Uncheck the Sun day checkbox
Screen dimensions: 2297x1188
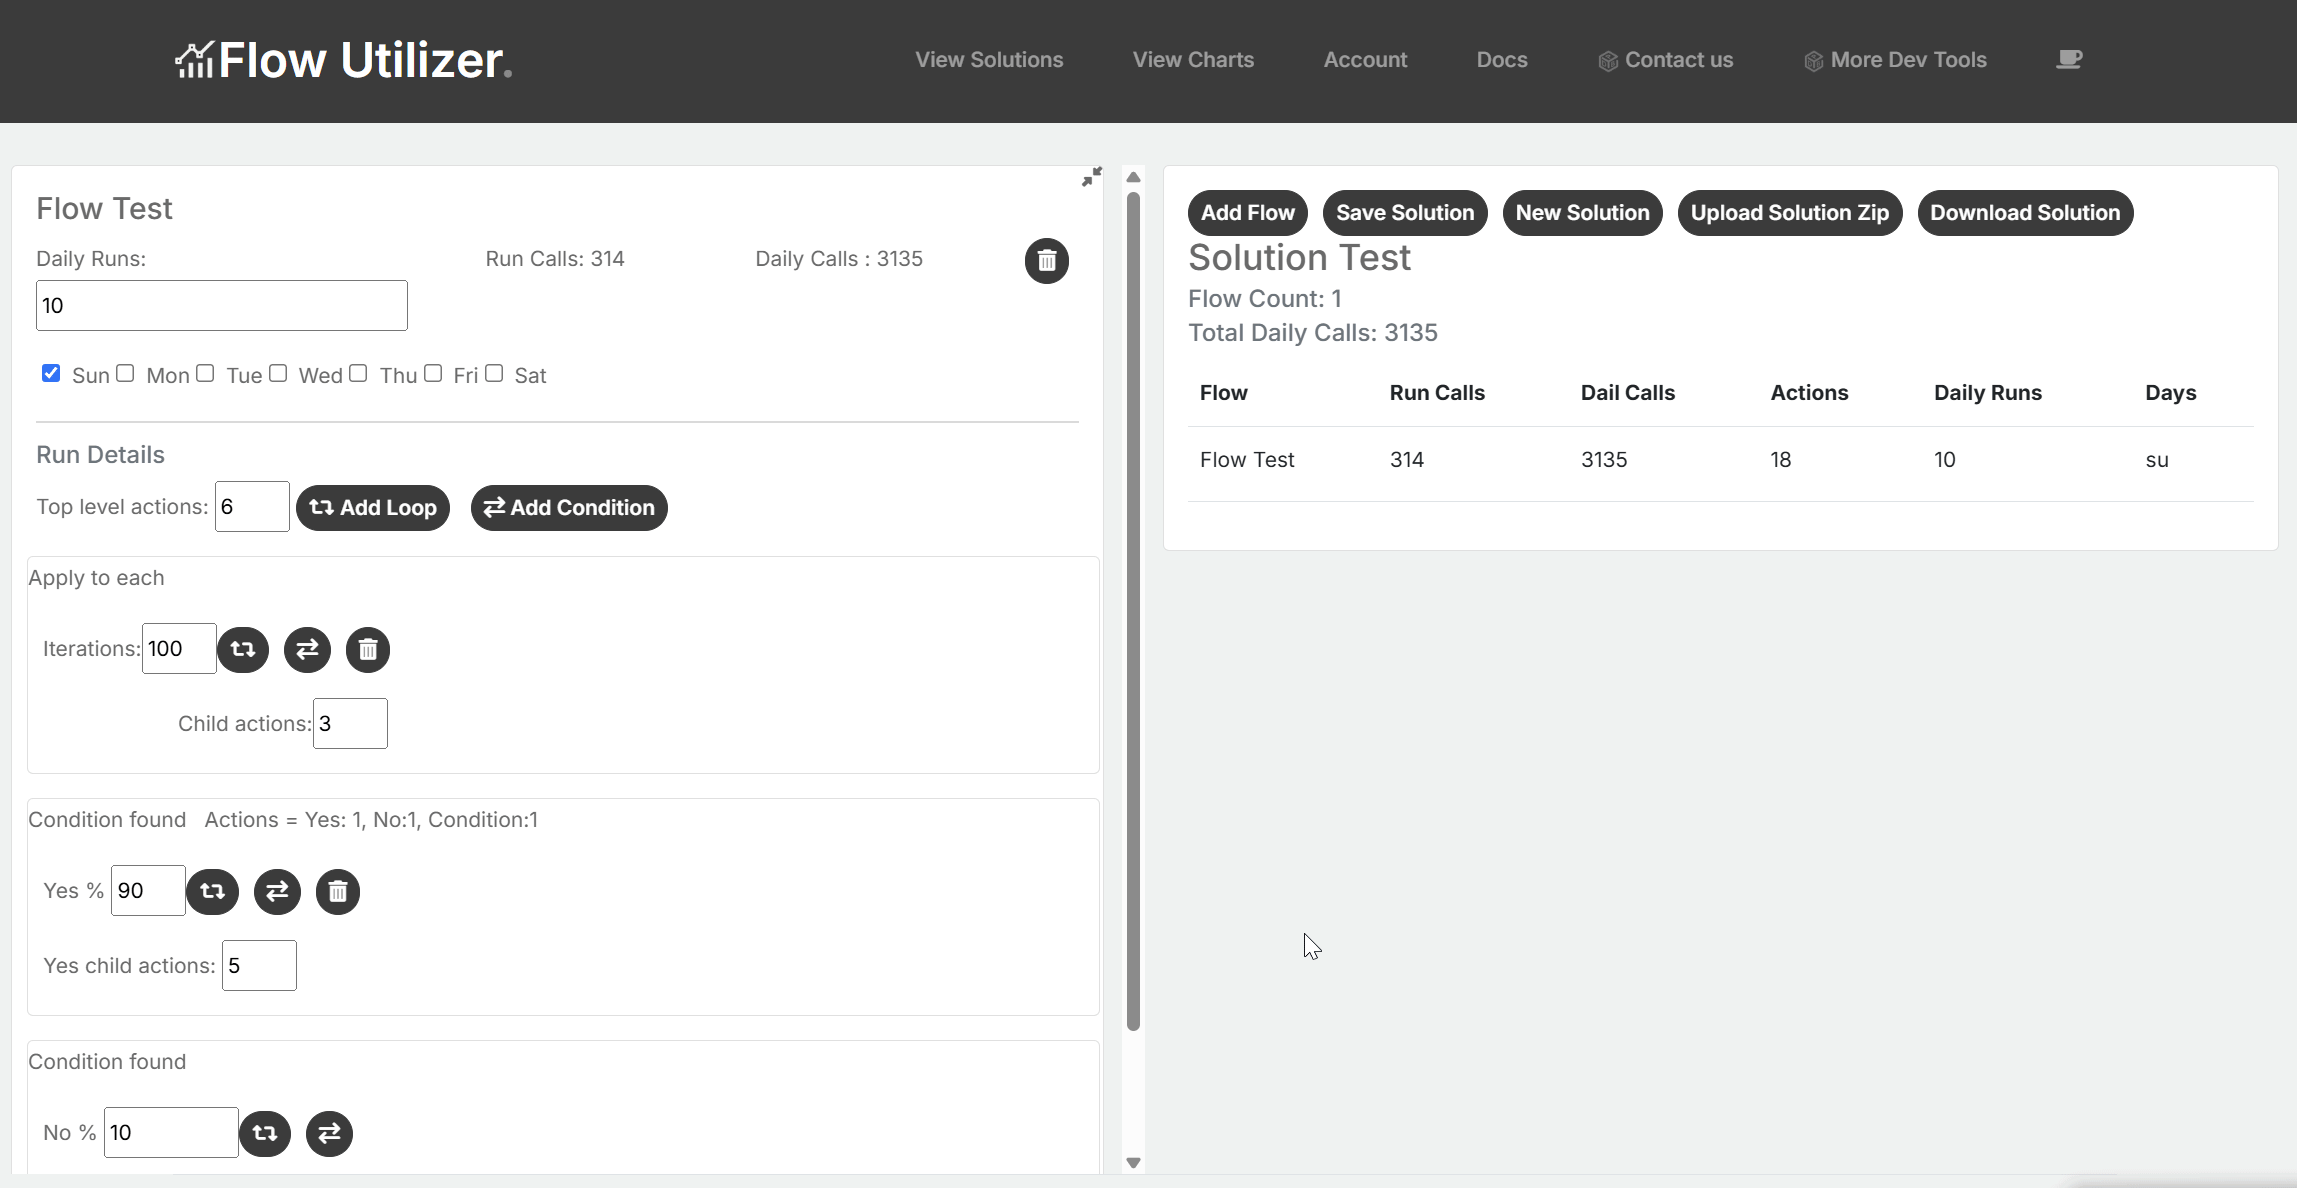coord(51,373)
